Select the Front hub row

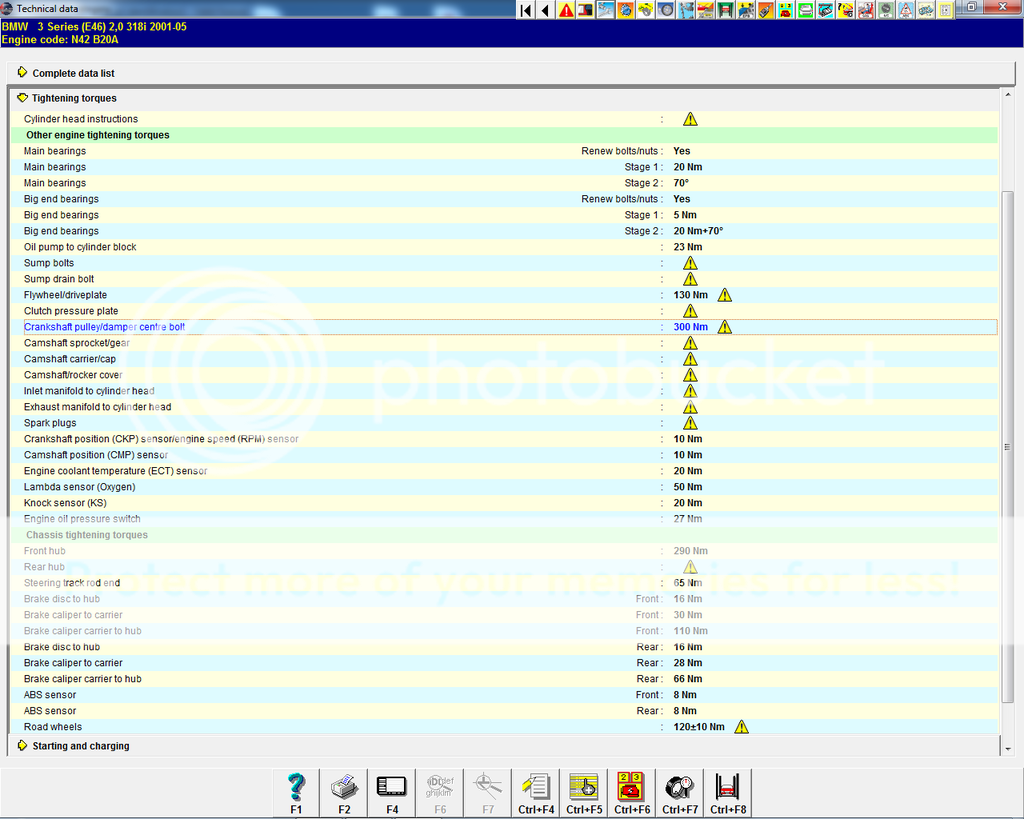(504, 551)
